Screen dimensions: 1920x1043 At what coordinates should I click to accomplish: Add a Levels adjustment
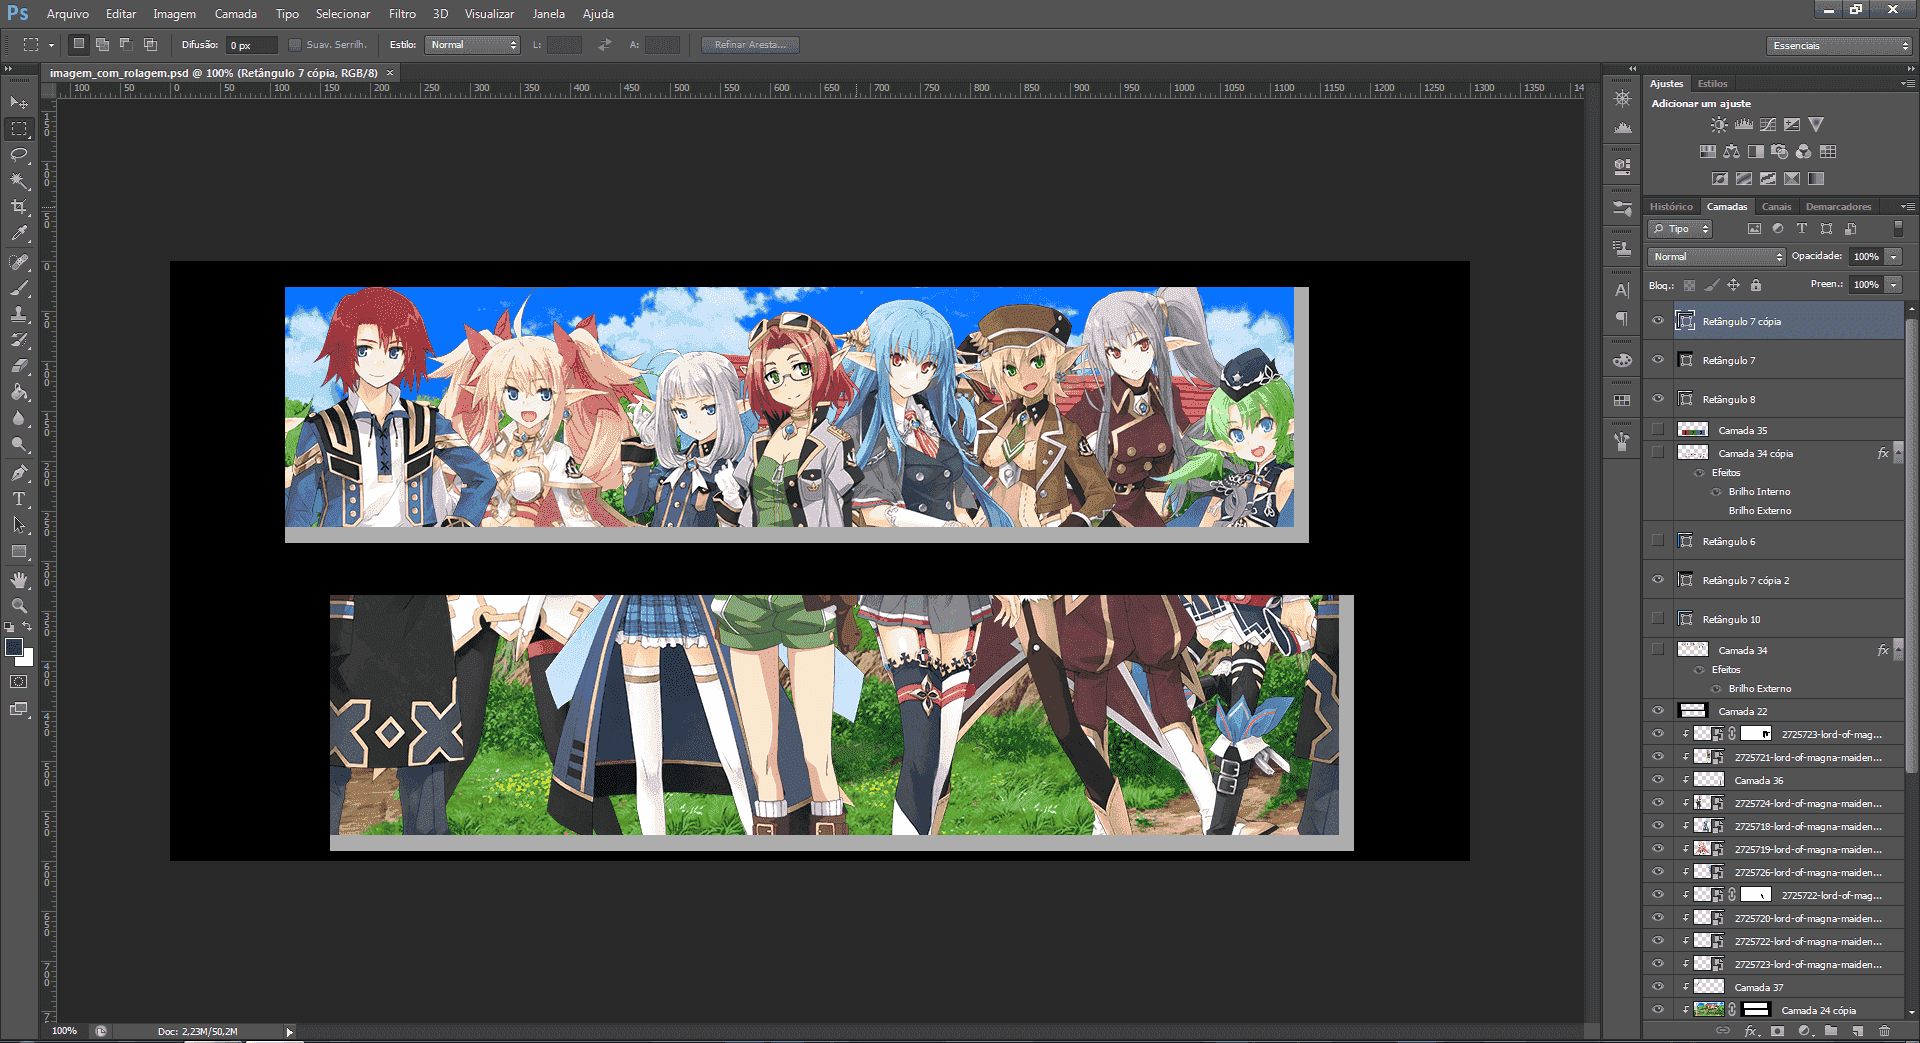[1743, 125]
